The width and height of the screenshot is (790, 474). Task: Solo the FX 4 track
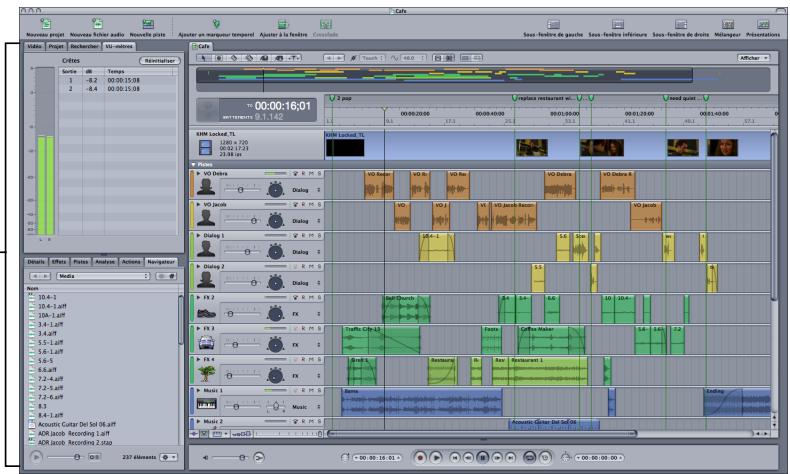(319, 359)
